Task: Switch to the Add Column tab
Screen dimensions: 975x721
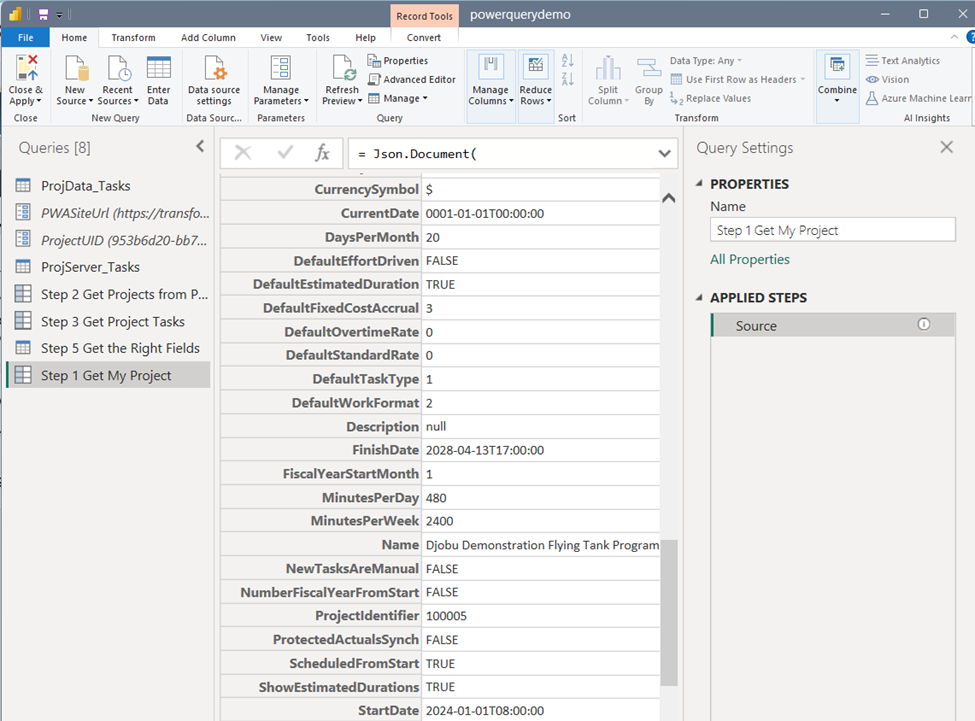Action: pos(208,37)
